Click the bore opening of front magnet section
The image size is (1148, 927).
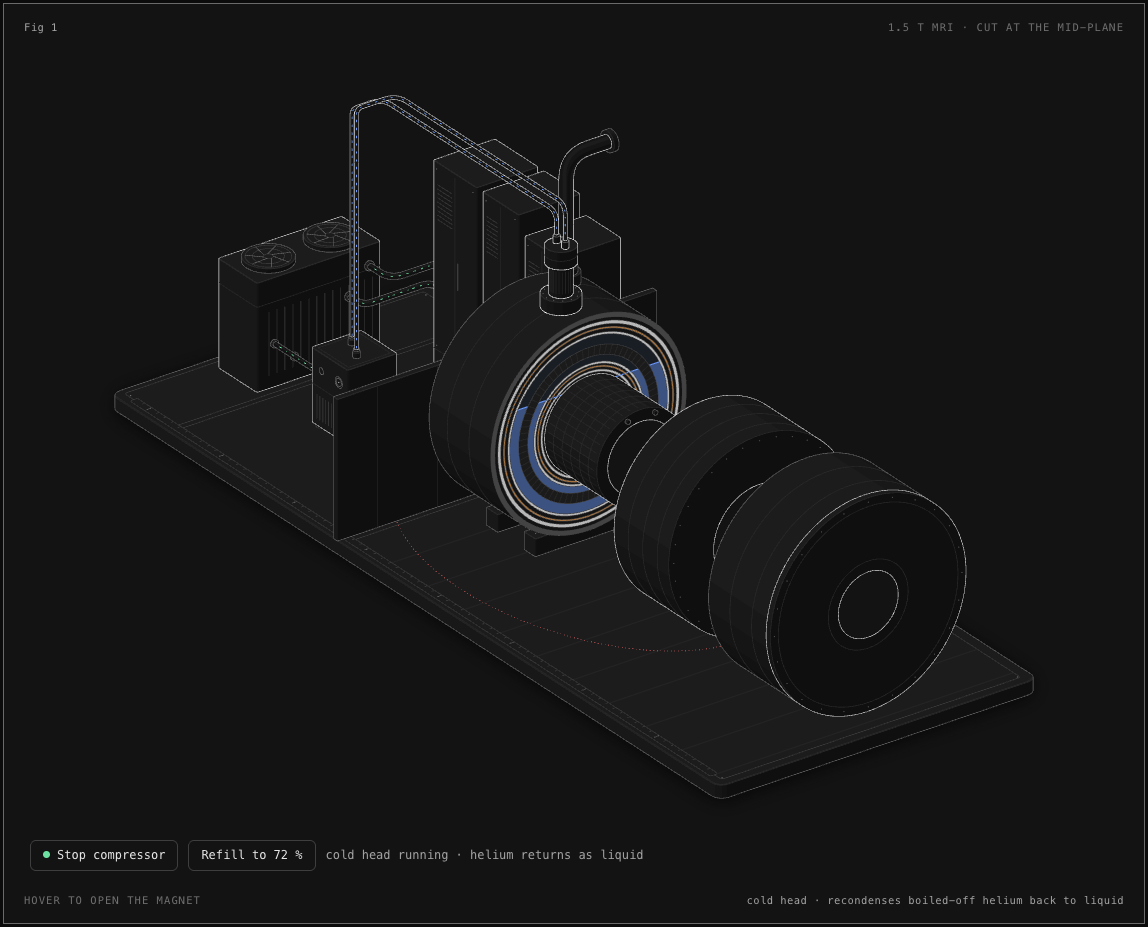pyautogui.click(x=868, y=604)
